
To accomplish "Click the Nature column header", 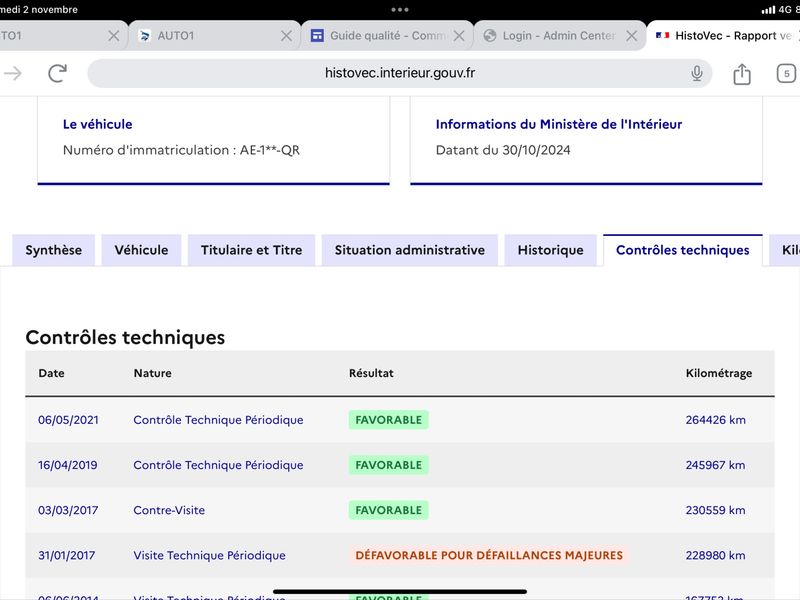I will [153, 373].
